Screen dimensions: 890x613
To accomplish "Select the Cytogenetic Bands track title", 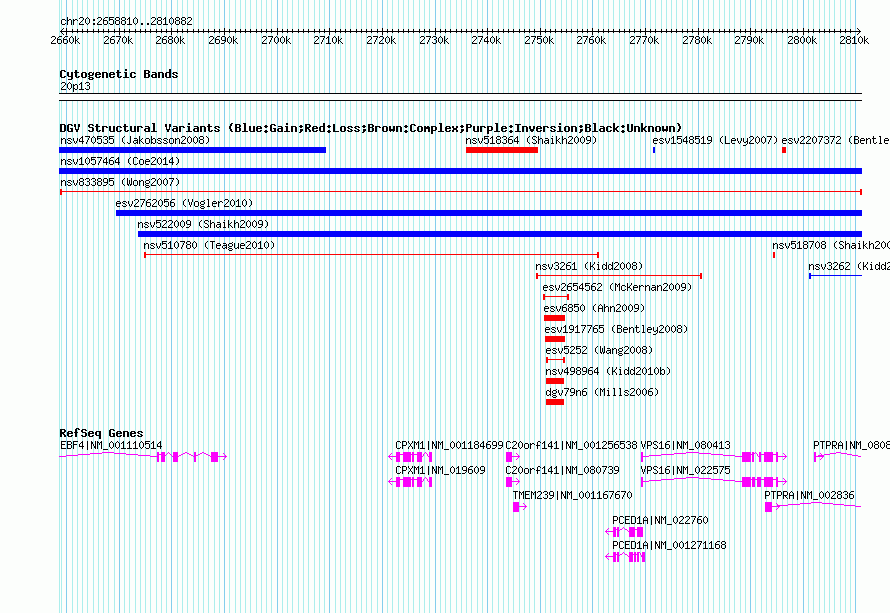I will pyautogui.click(x=119, y=74).
